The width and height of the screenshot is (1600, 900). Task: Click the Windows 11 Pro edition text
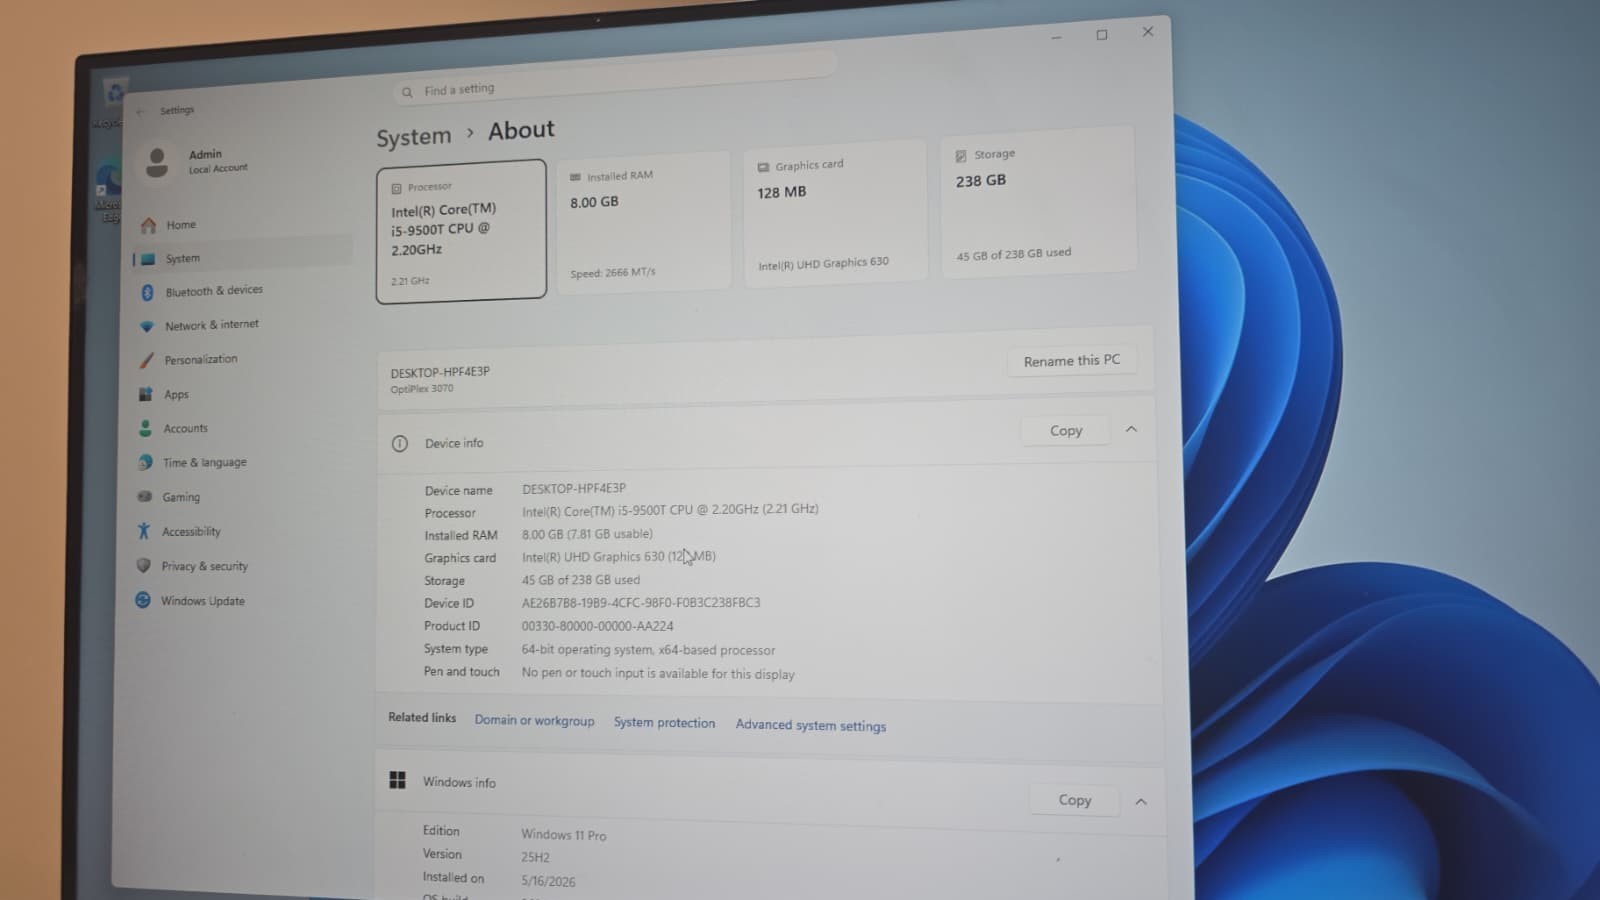tap(563, 835)
